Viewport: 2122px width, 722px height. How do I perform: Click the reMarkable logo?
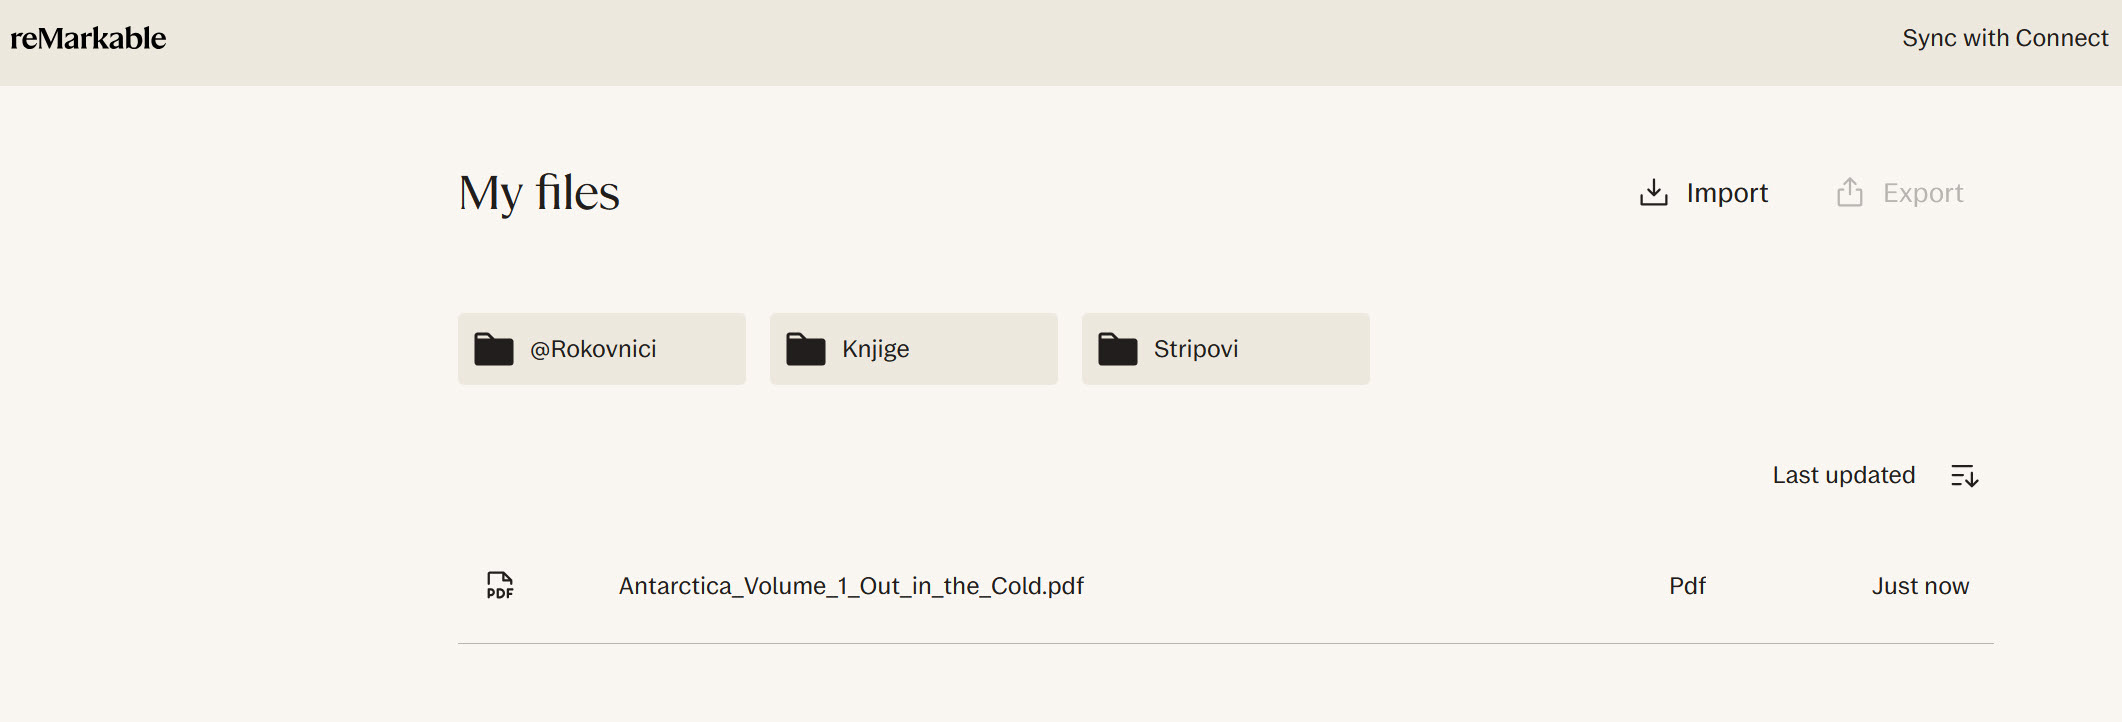pos(88,38)
